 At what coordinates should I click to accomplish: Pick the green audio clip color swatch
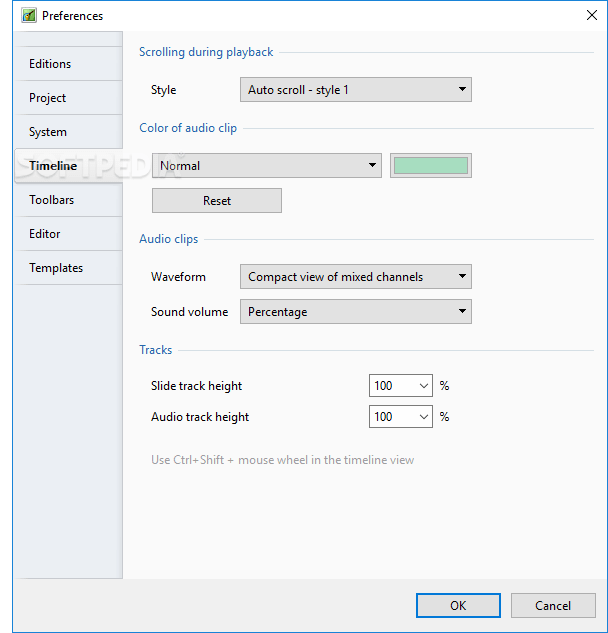coord(431,166)
